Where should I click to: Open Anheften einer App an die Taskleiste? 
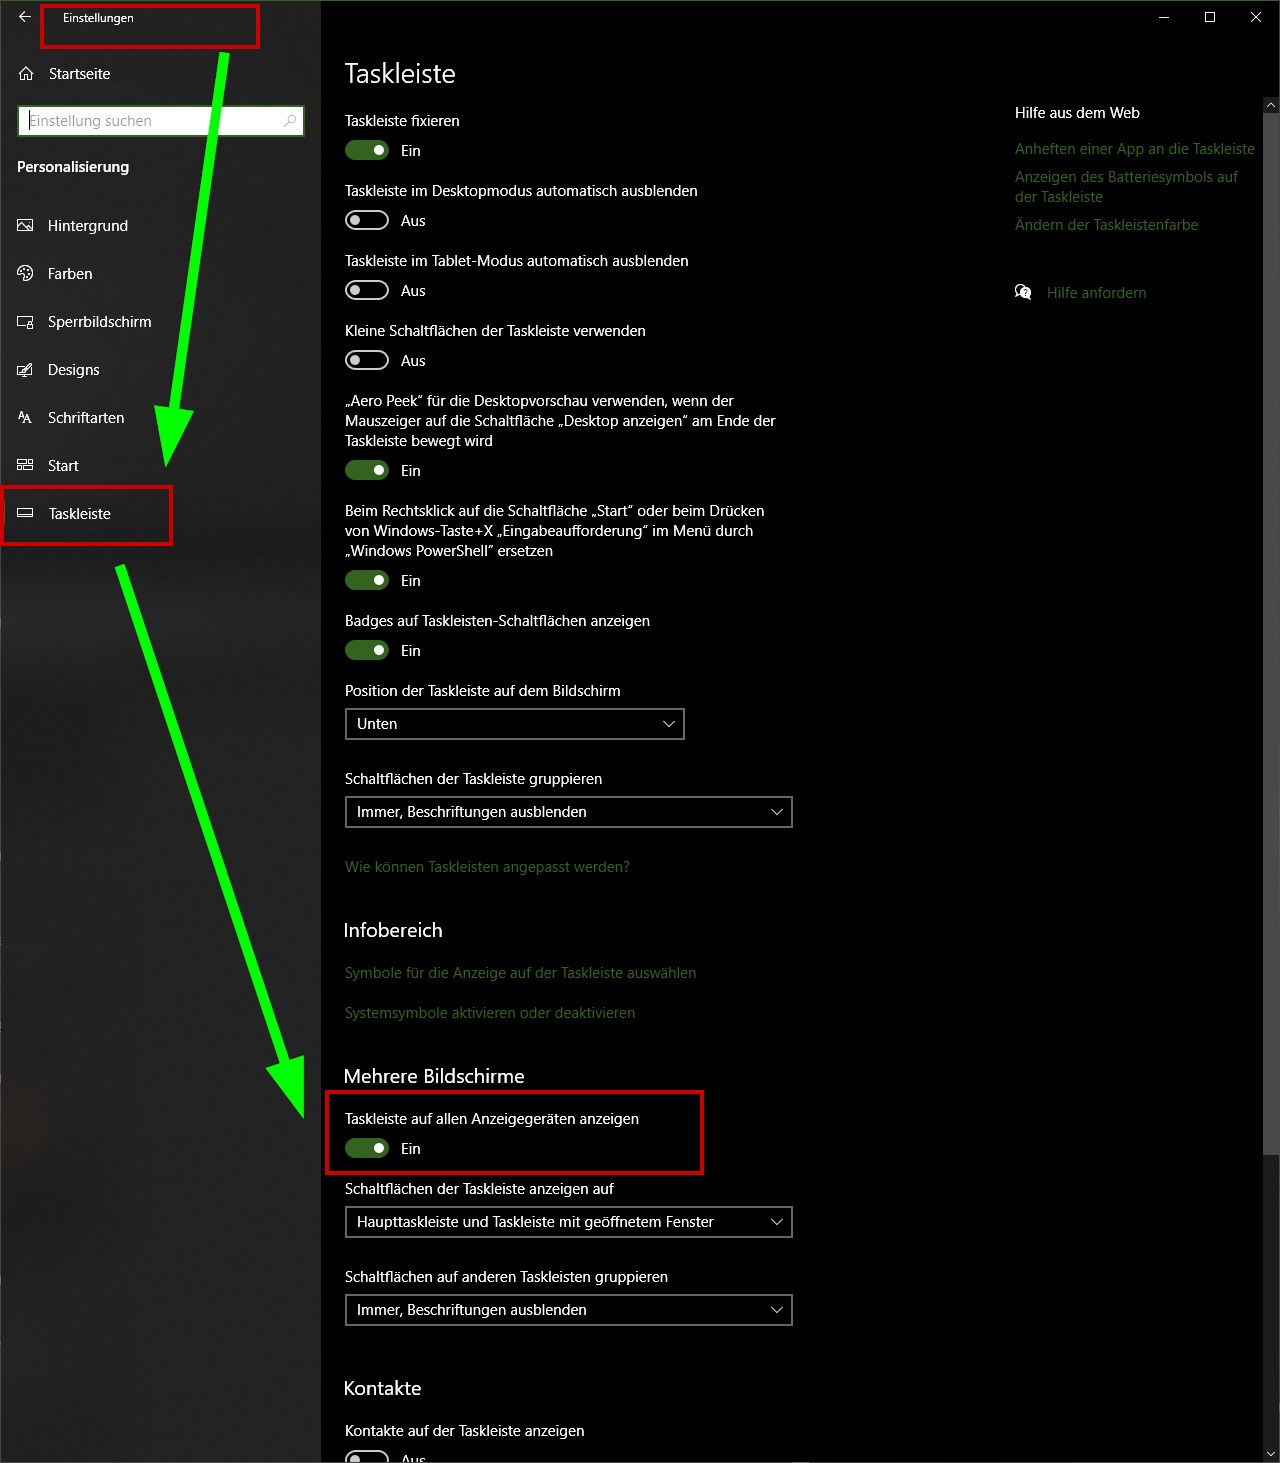(1134, 148)
